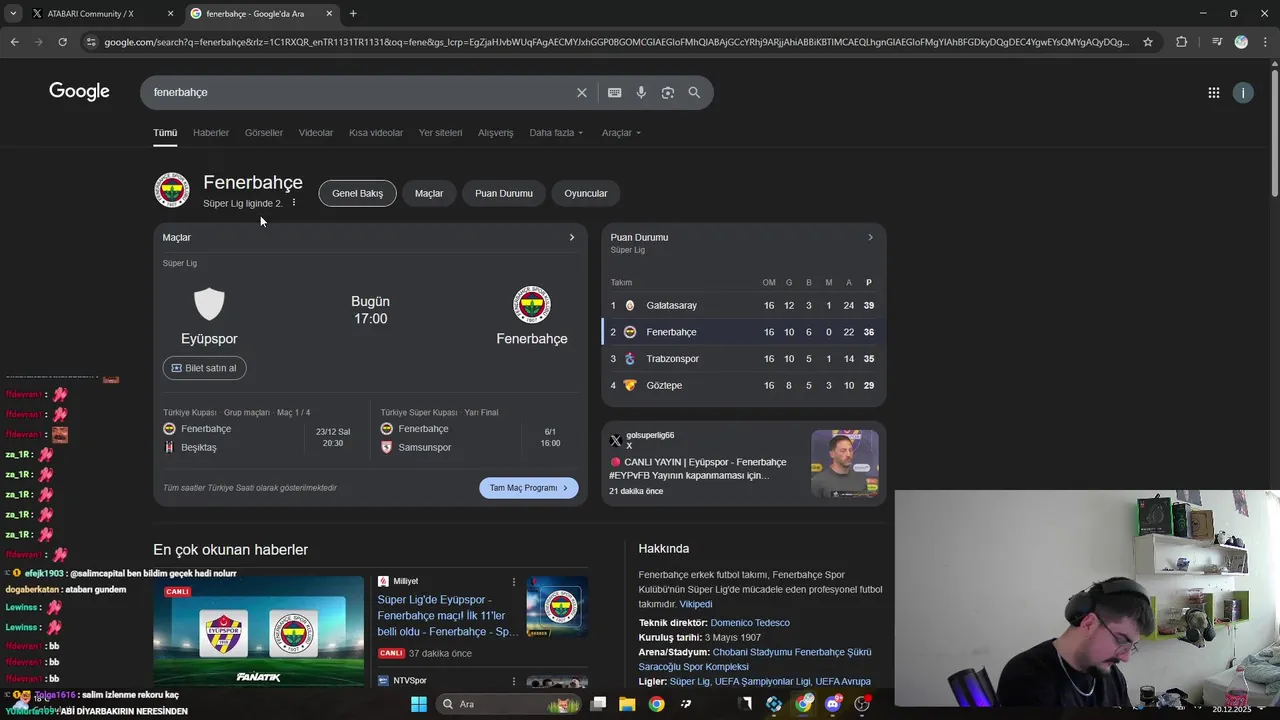View site information icon in address bar
Screen dimensions: 1280x720
click(x=91, y=42)
